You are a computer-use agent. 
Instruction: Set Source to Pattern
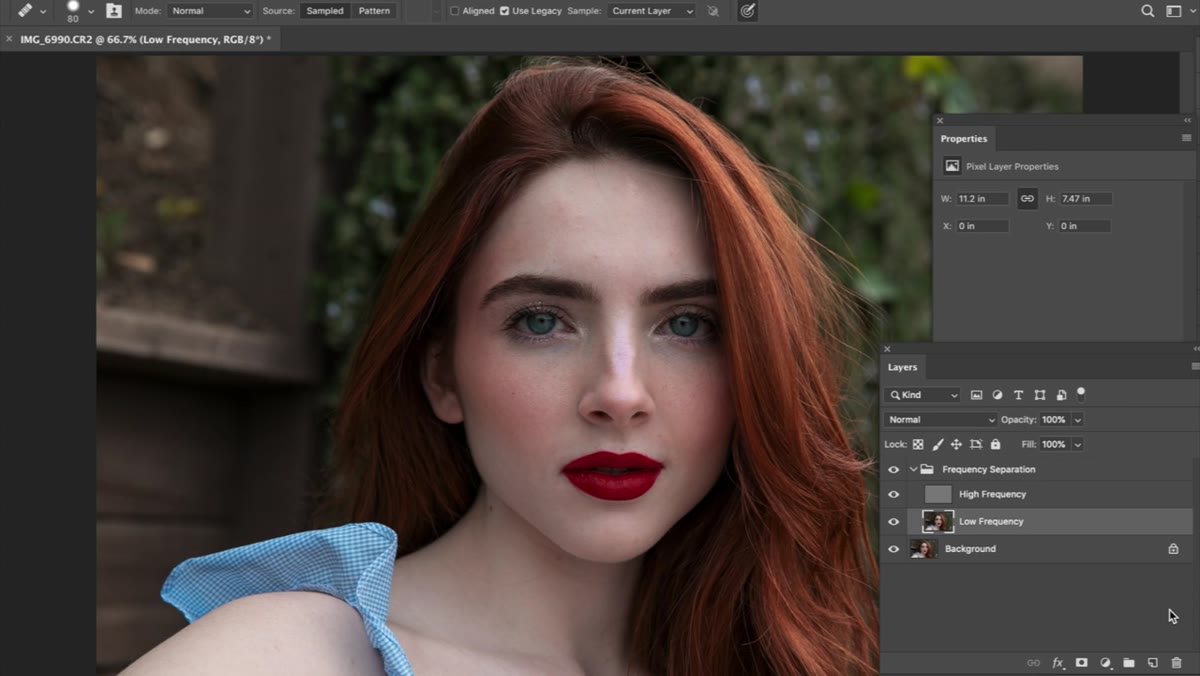click(x=374, y=11)
